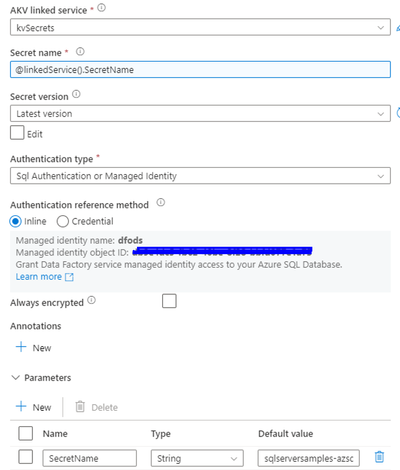Open the AKV linked service kvSecrets dropdown
The height and width of the screenshot is (470, 400).
point(200,27)
